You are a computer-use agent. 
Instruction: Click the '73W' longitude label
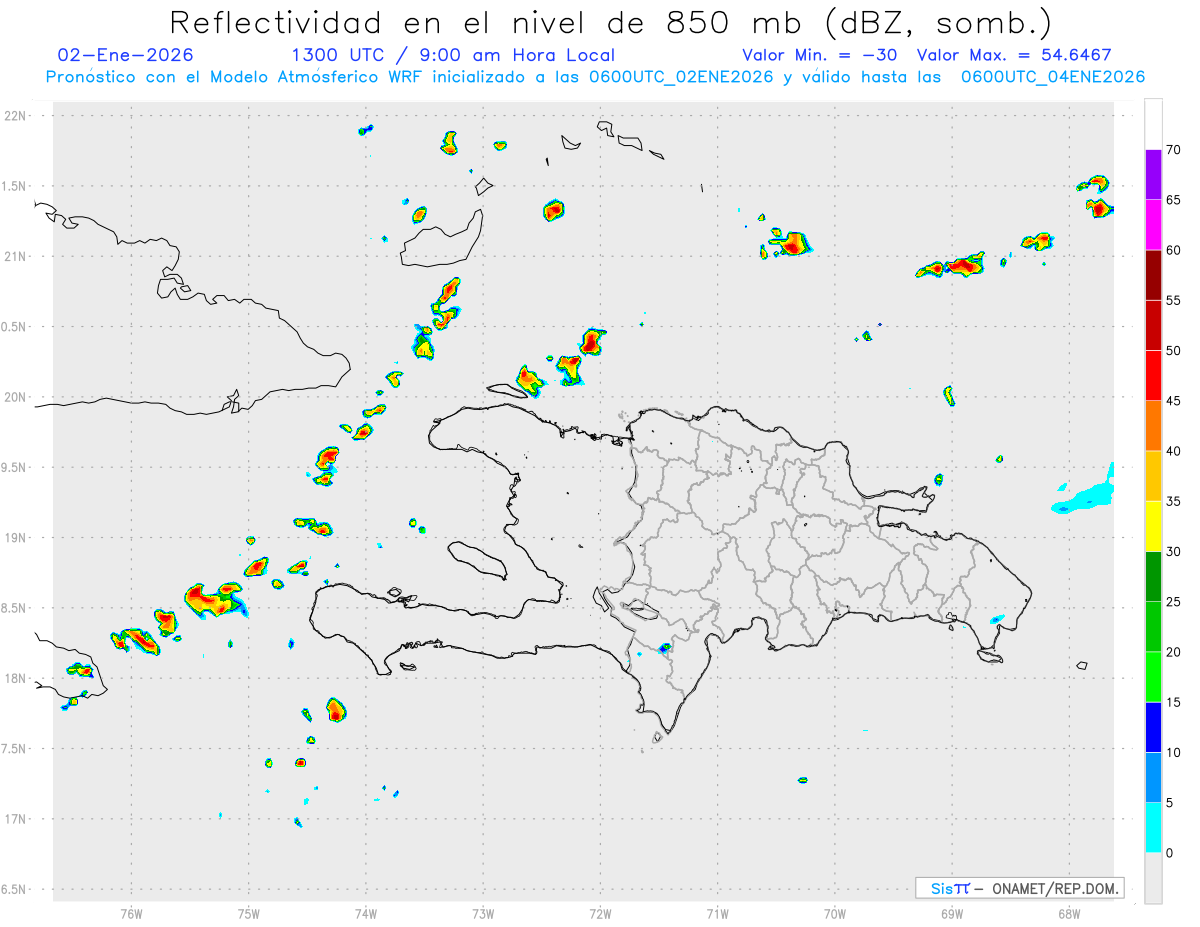(483, 914)
